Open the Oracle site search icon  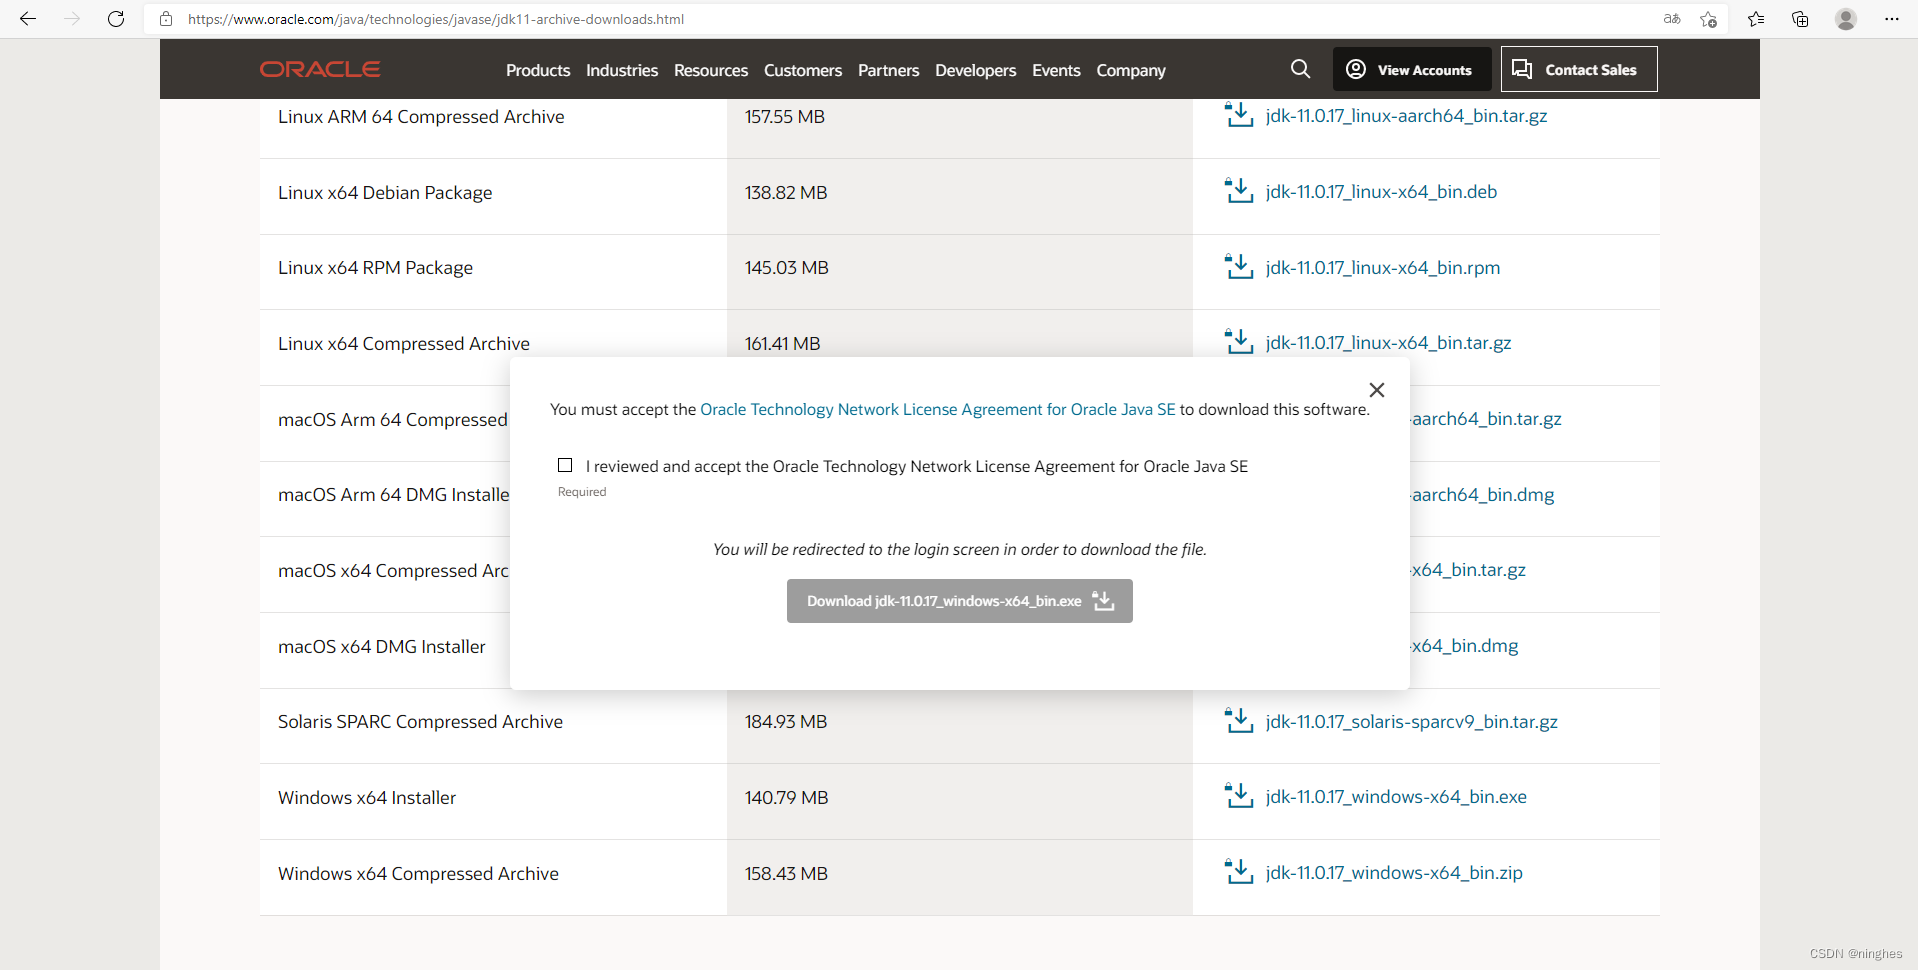coord(1300,69)
